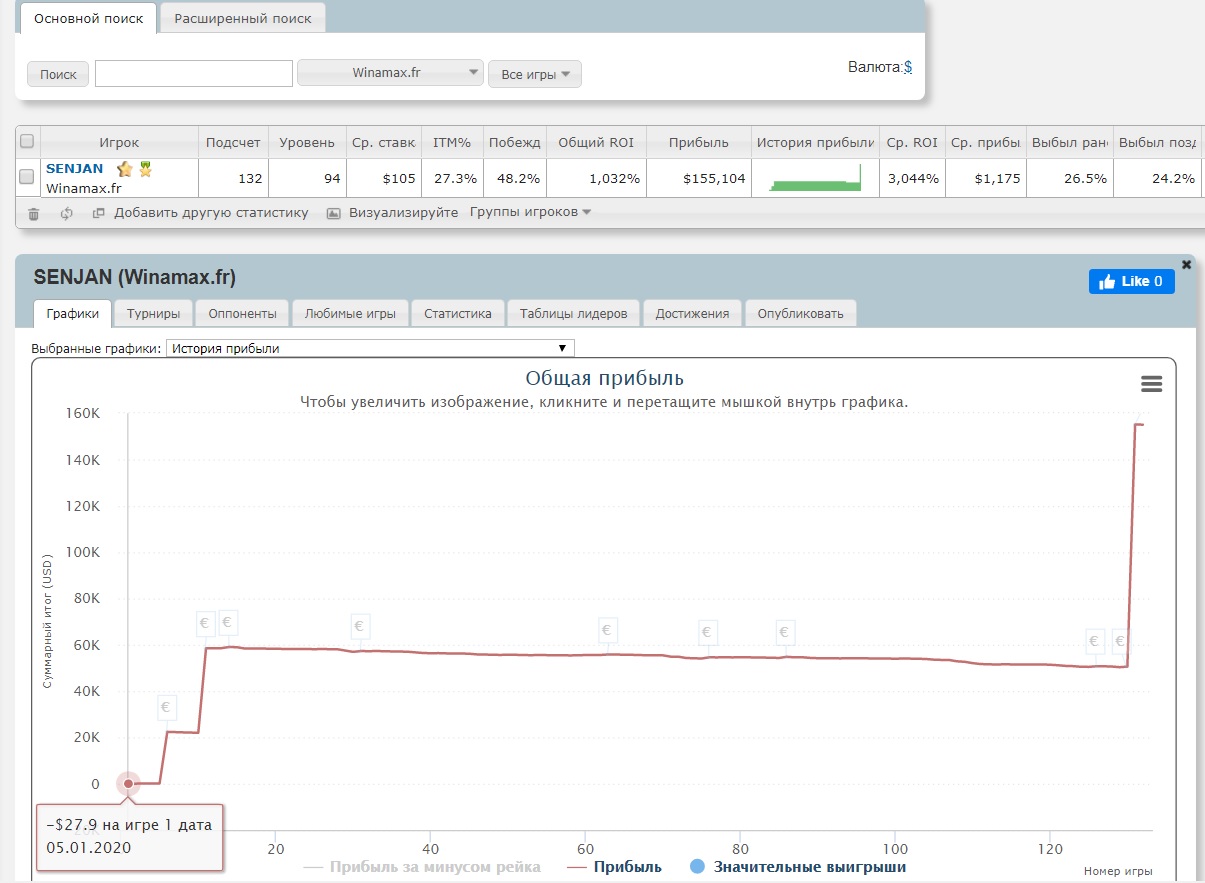This screenshot has width=1205, height=883.
Task: Tick the checkbox in SENJAN row
Action: [x=27, y=177]
